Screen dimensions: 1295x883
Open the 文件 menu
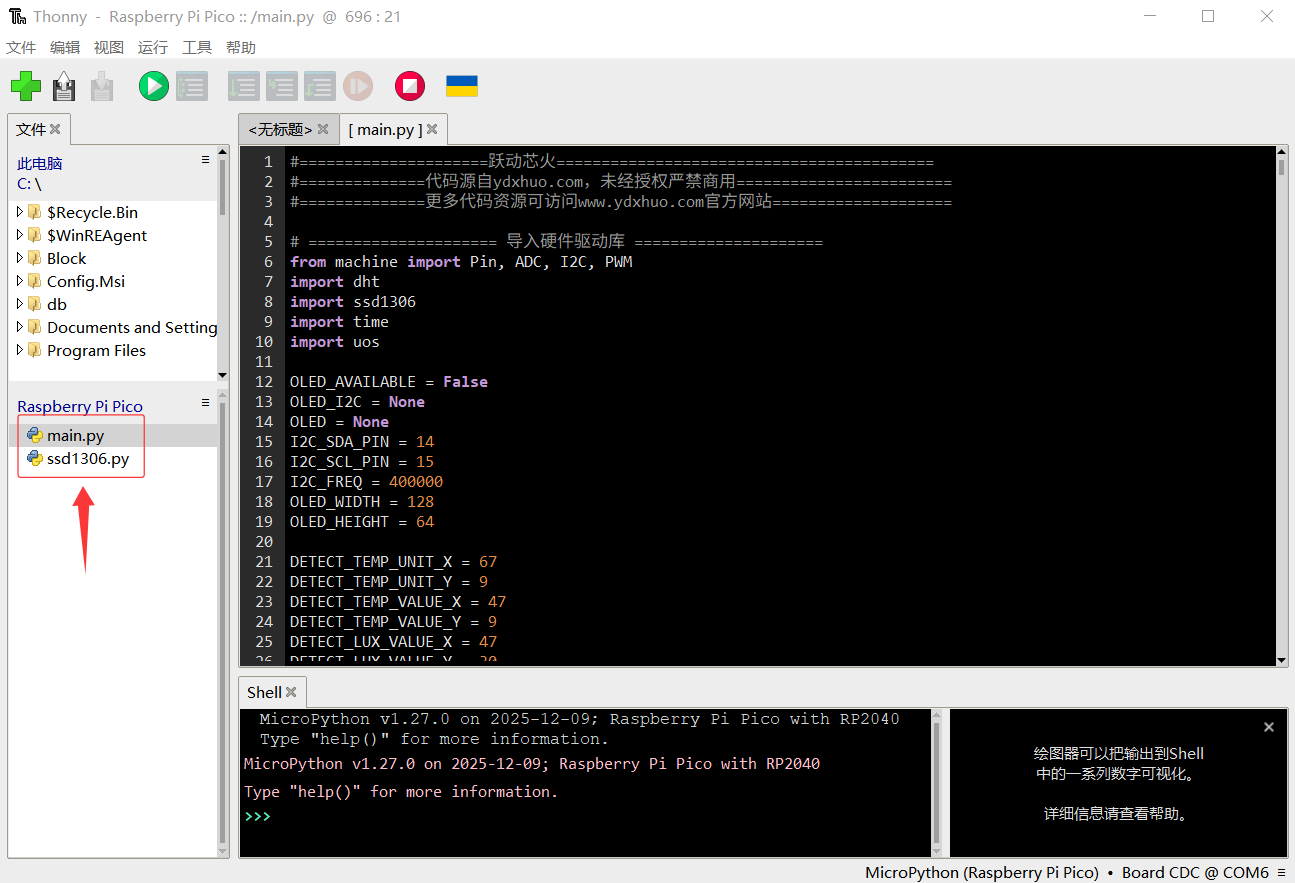21,47
